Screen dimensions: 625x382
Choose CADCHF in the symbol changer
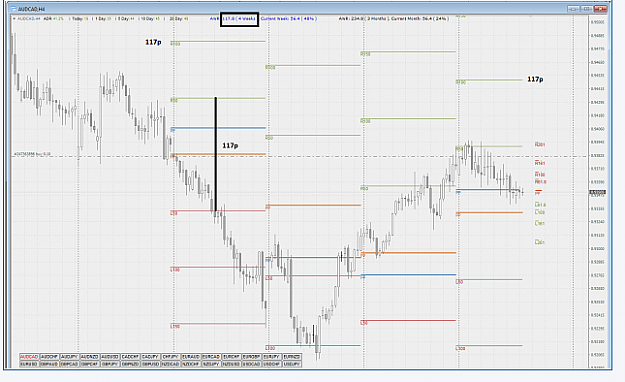[130, 356]
